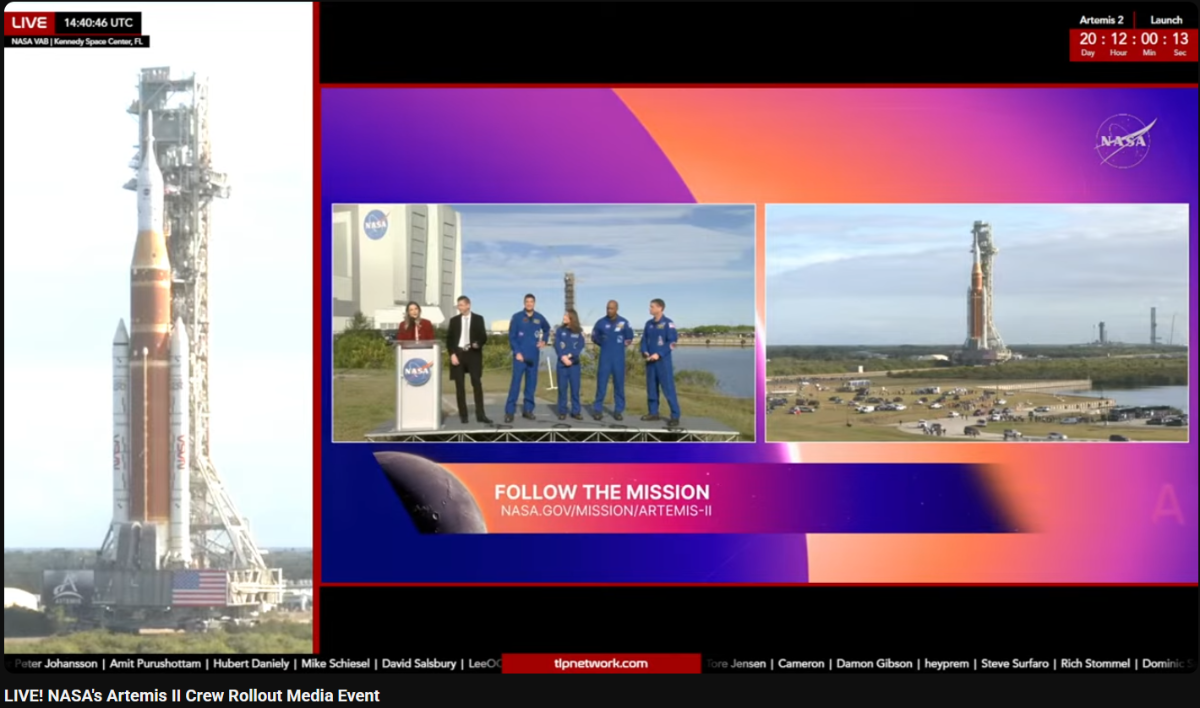Click the tlpnetwork.com red banner
Image resolution: width=1200 pixels, height=708 pixels.
coord(601,663)
